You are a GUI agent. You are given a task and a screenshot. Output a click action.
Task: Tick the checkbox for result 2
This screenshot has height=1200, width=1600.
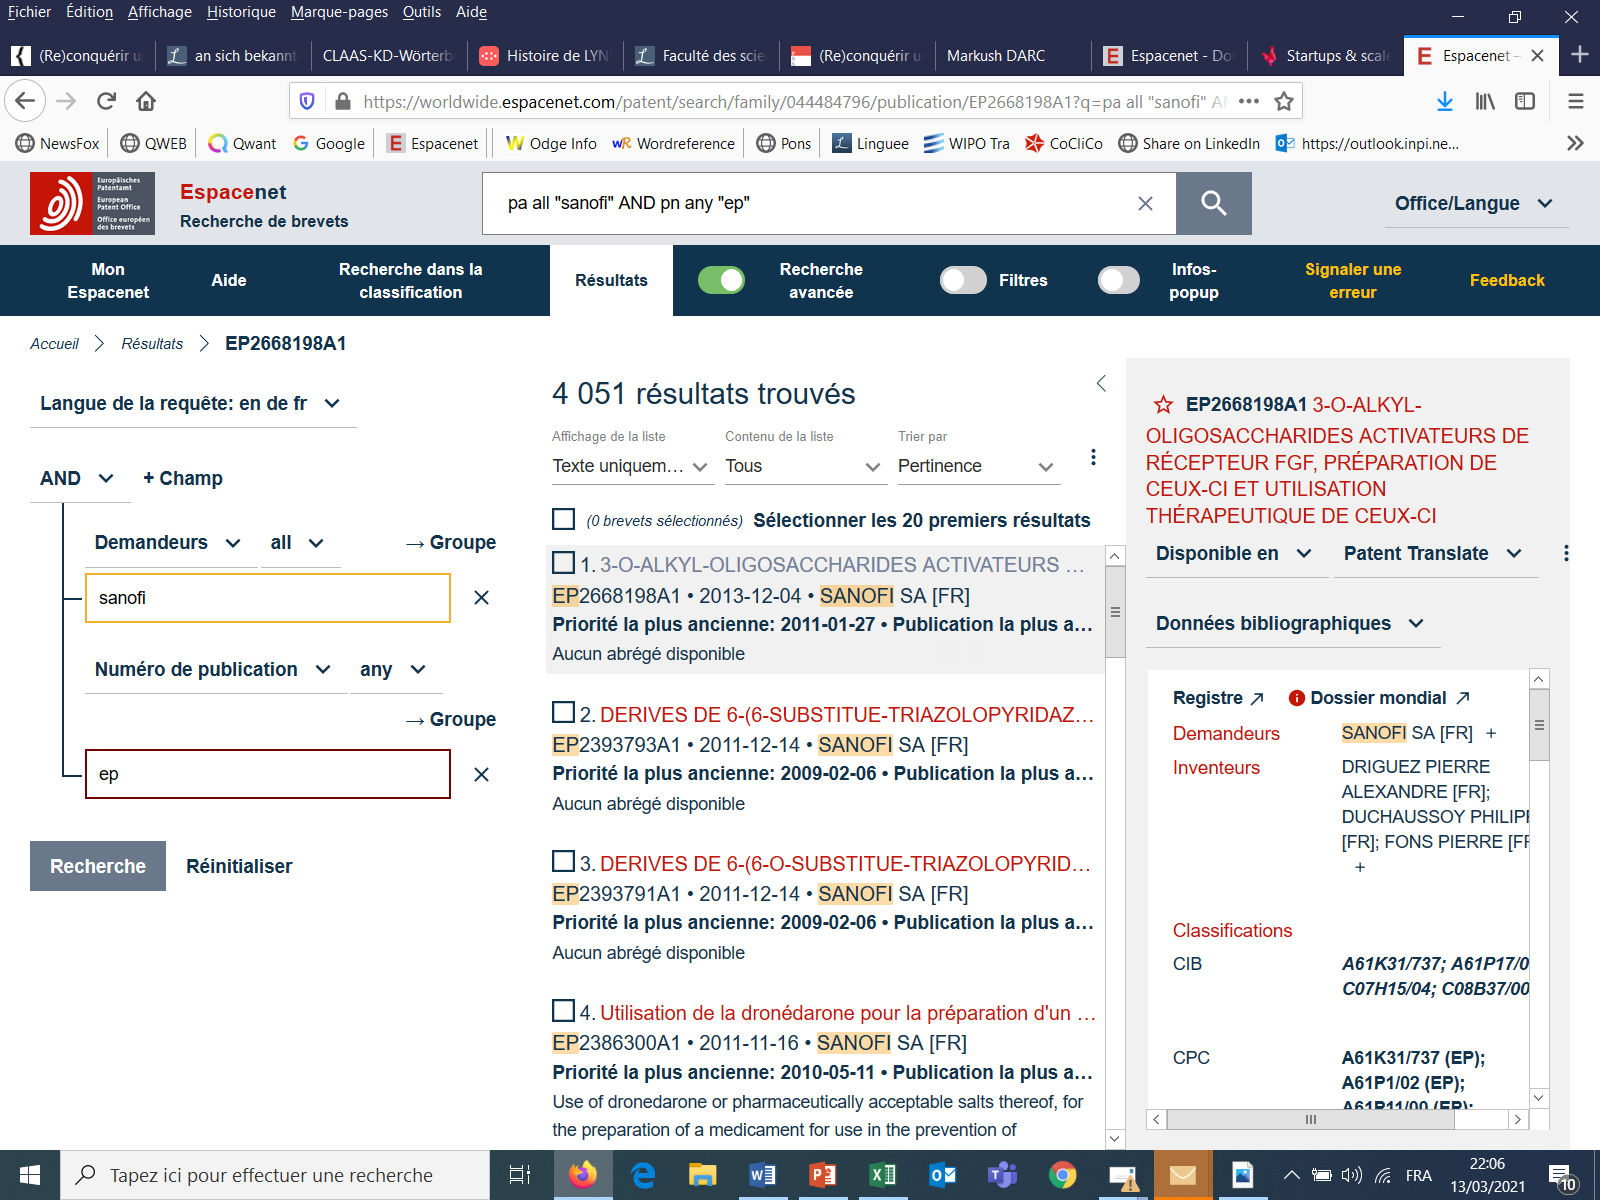click(x=564, y=713)
